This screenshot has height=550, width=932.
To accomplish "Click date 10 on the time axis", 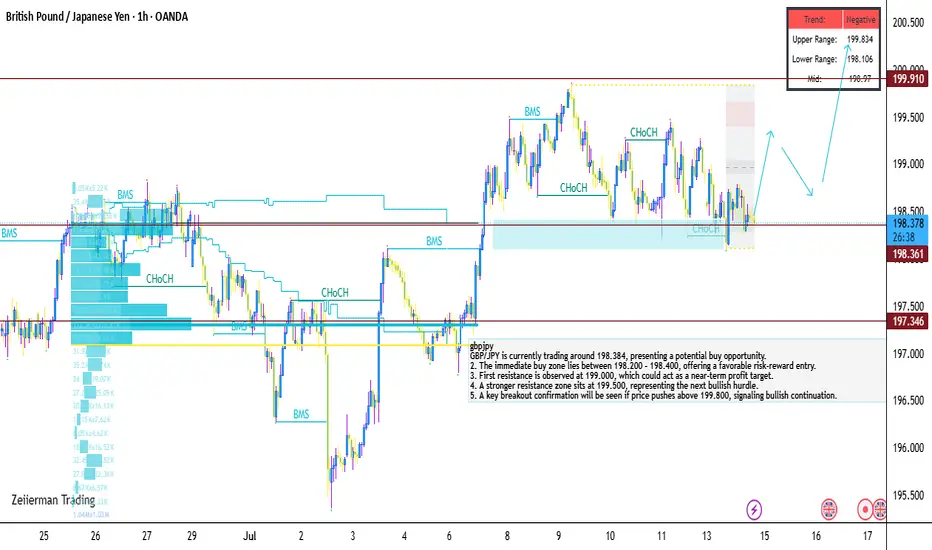I will click(x=610, y=536).
